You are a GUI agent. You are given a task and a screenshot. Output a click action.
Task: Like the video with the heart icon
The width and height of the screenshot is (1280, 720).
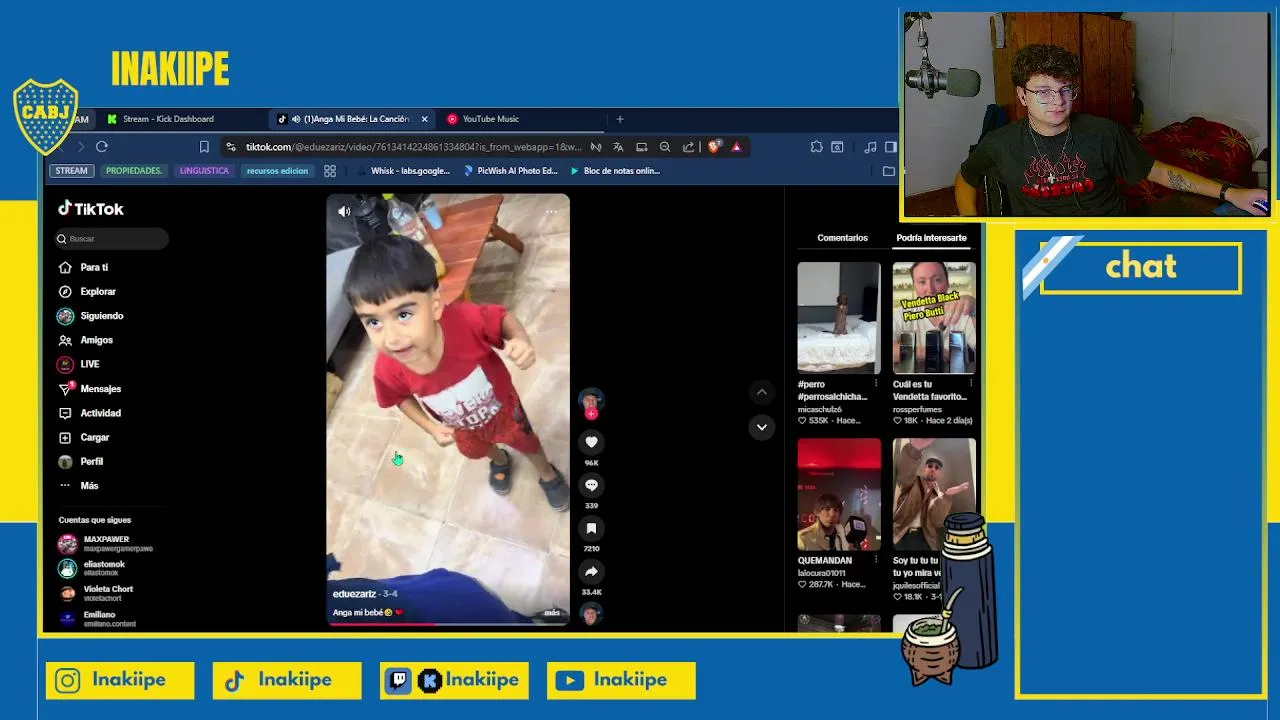tap(591, 442)
